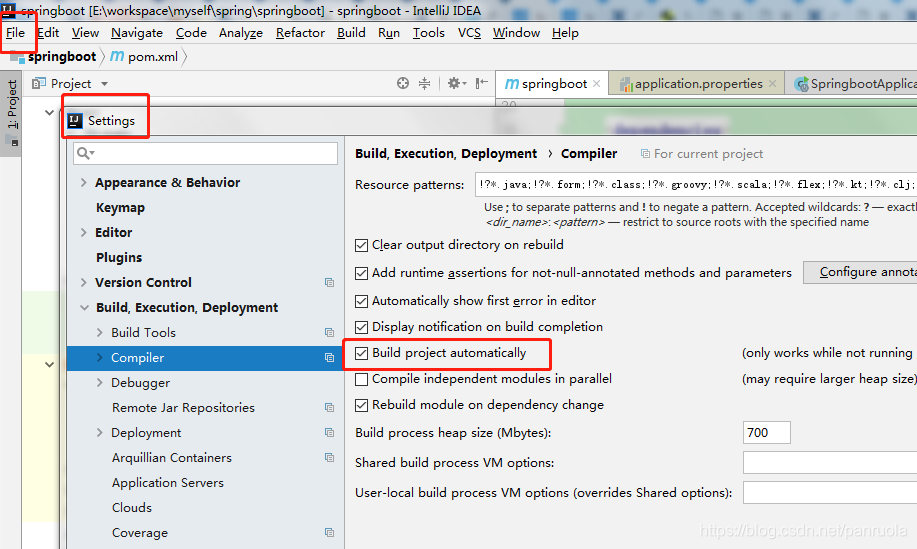Open the Tools menu
The height and width of the screenshot is (549, 917).
[x=429, y=33]
